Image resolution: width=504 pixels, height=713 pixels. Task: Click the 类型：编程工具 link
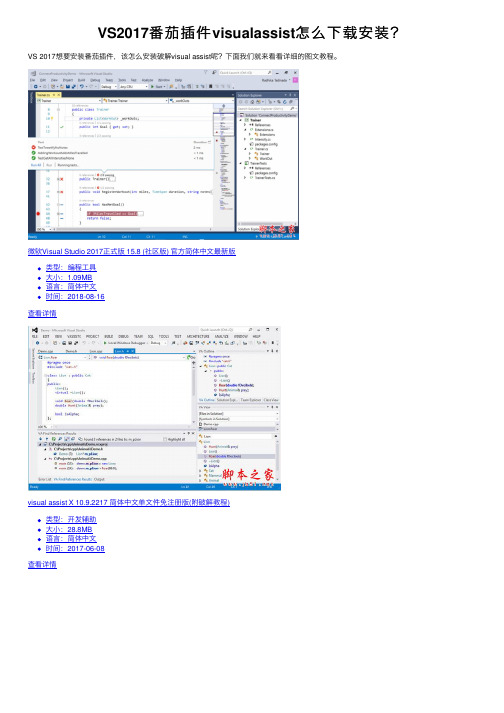[71, 267]
